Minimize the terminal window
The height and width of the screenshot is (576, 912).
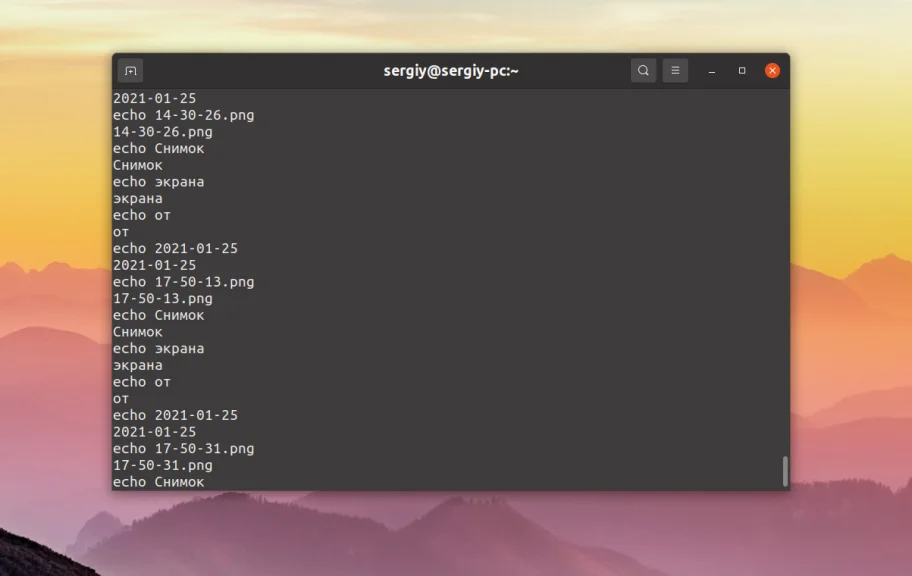710,71
